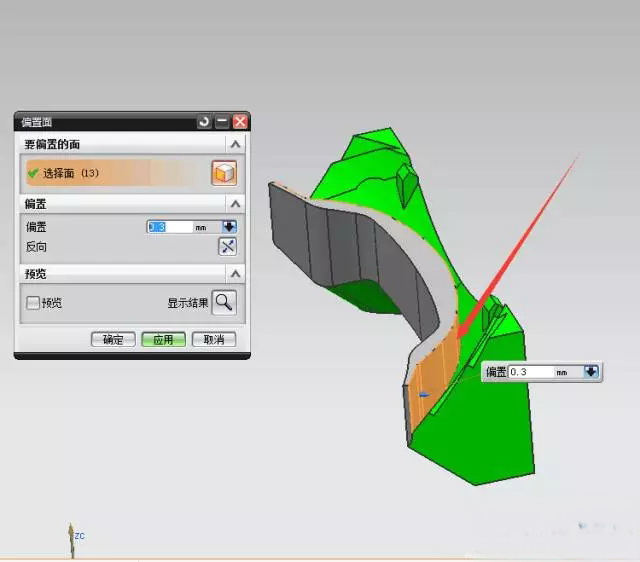The width and height of the screenshot is (640, 562).
Task: Reset the 偏置面 dialog with the circular arrow
Action: [x=205, y=121]
